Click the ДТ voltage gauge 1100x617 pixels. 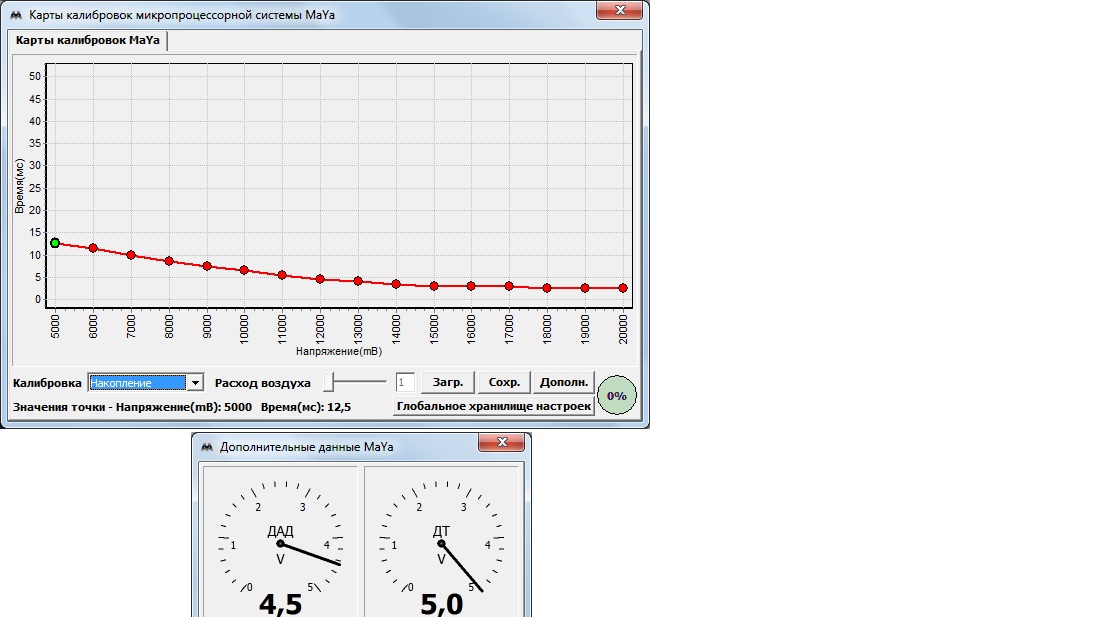pyautogui.click(x=441, y=542)
